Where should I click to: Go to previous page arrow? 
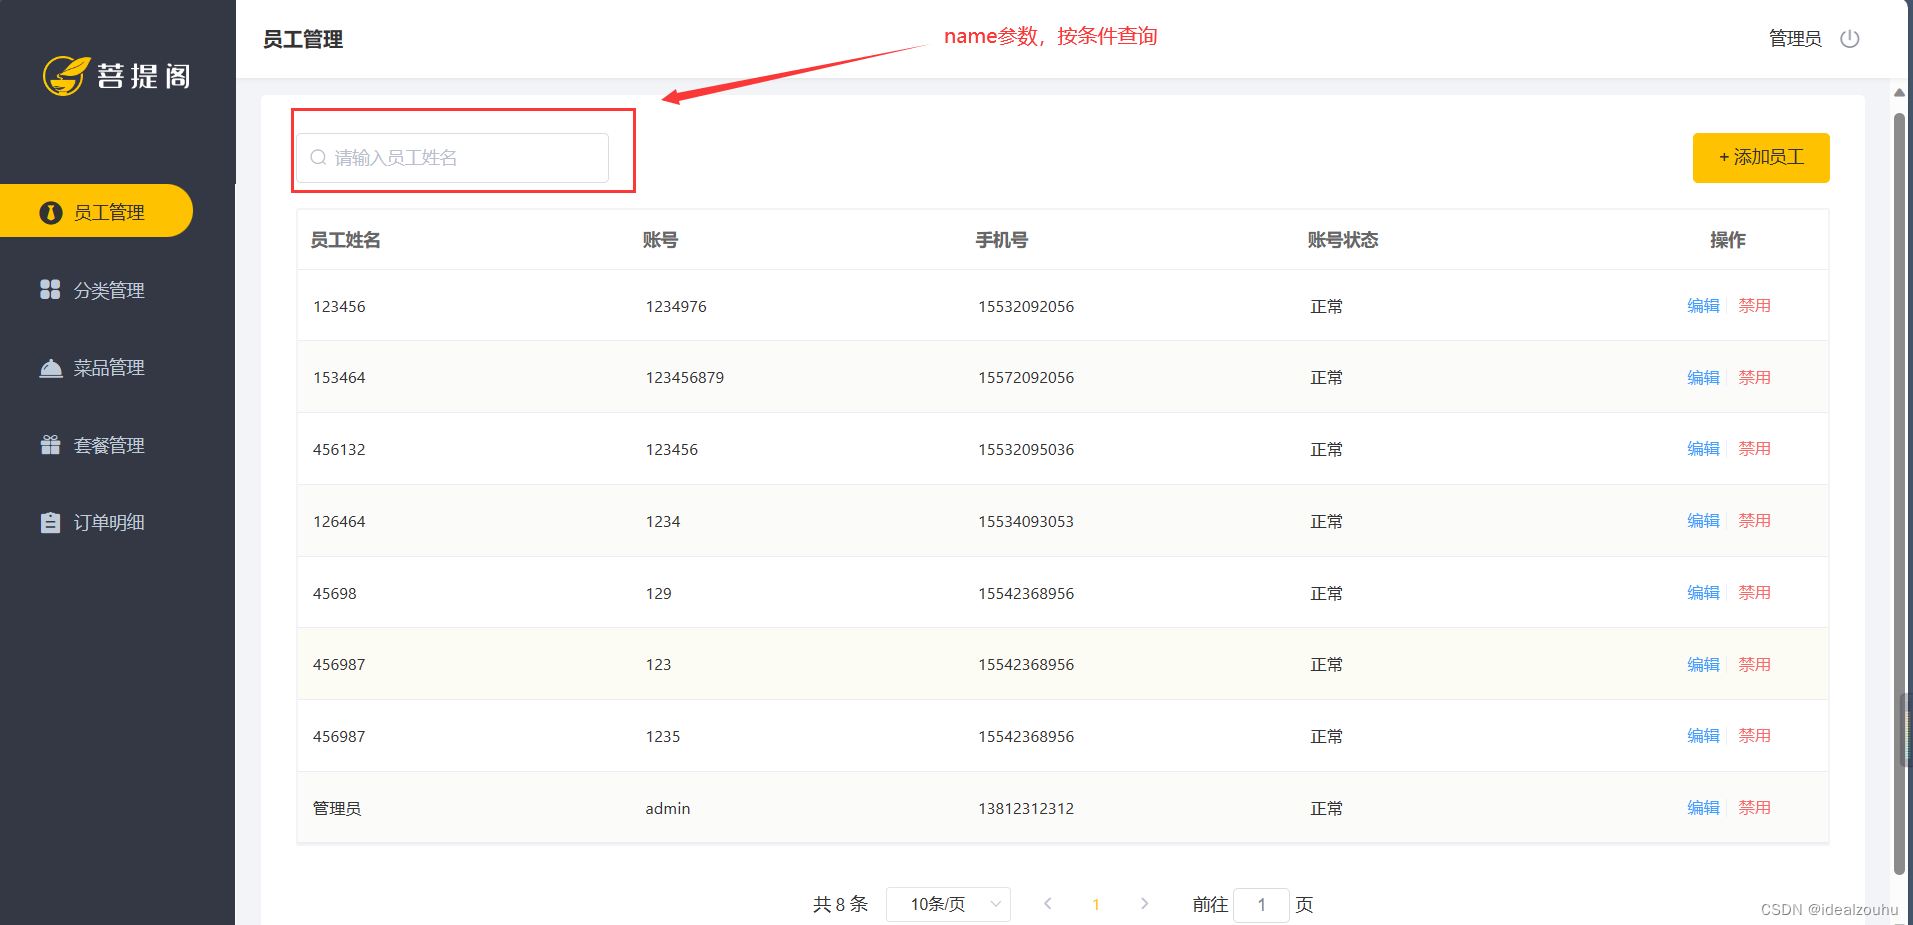1047,904
